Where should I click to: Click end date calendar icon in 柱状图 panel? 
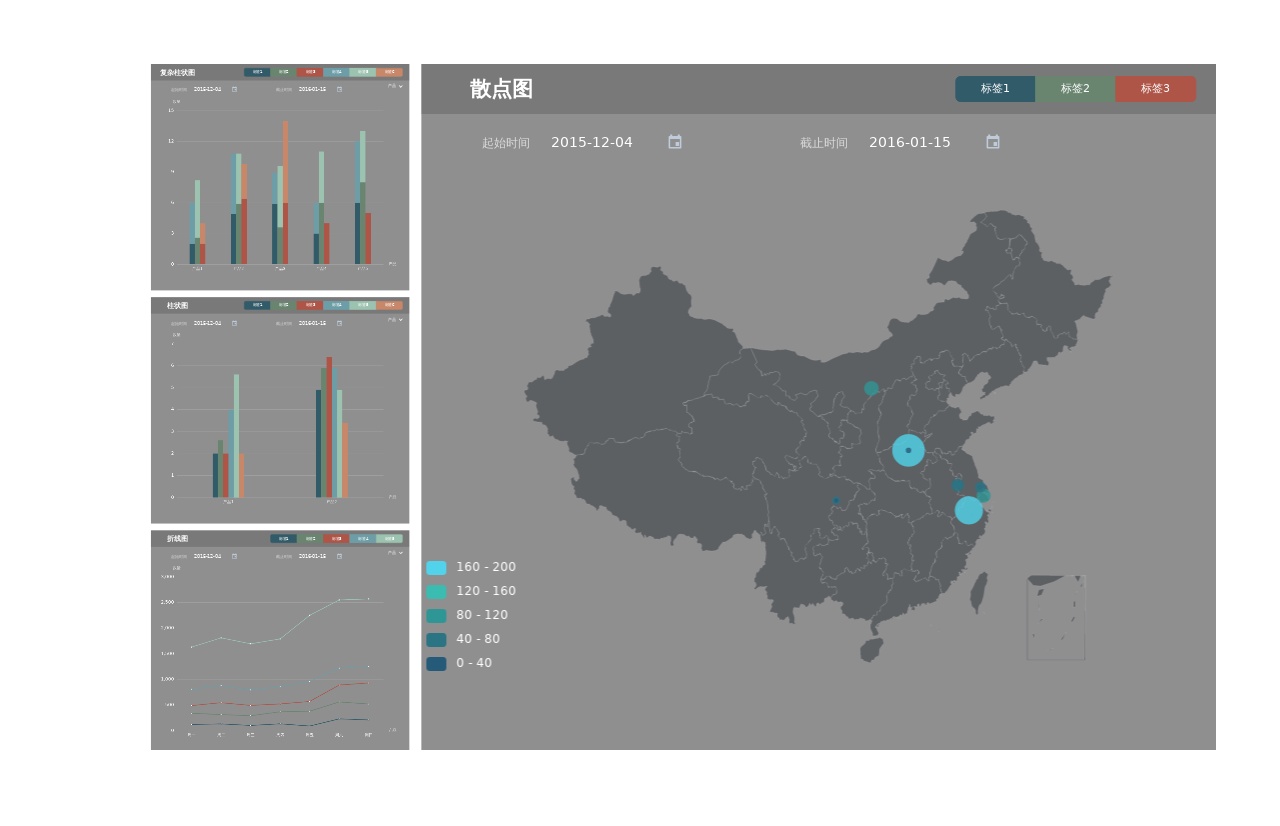pyautogui.click(x=339, y=323)
